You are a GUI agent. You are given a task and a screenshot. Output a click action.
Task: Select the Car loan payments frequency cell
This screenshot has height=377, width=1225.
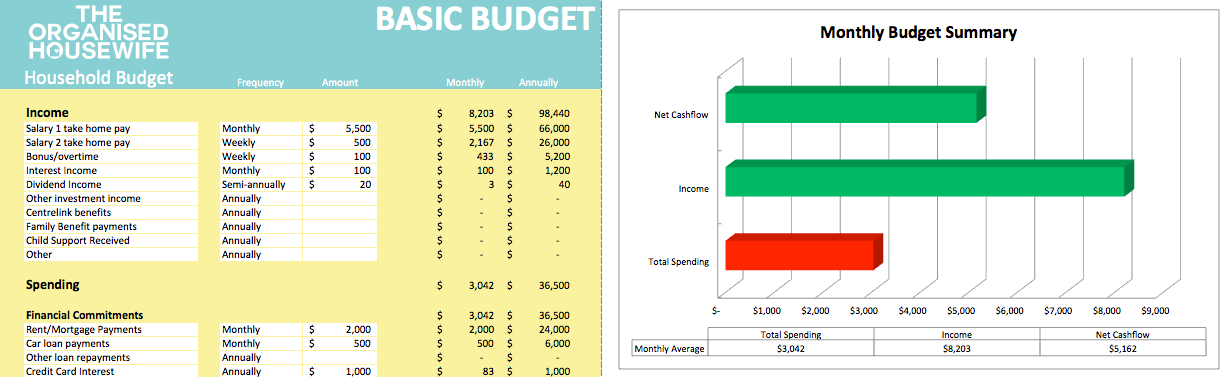tap(260, 344)
